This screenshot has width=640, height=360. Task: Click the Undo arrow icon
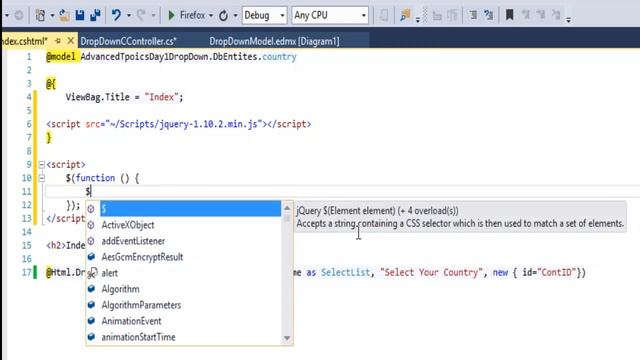point(116,16)
